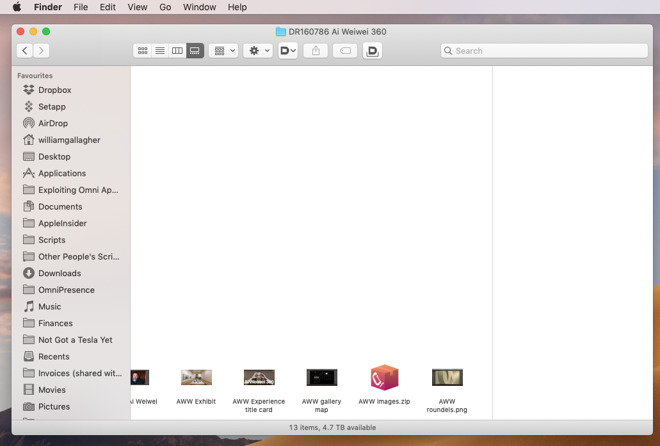The height and width of the screenshot is (446, 660).
Task: Select the AWW gallery map thumbnail
Action: pyautogui.click(x=322, y=377)
